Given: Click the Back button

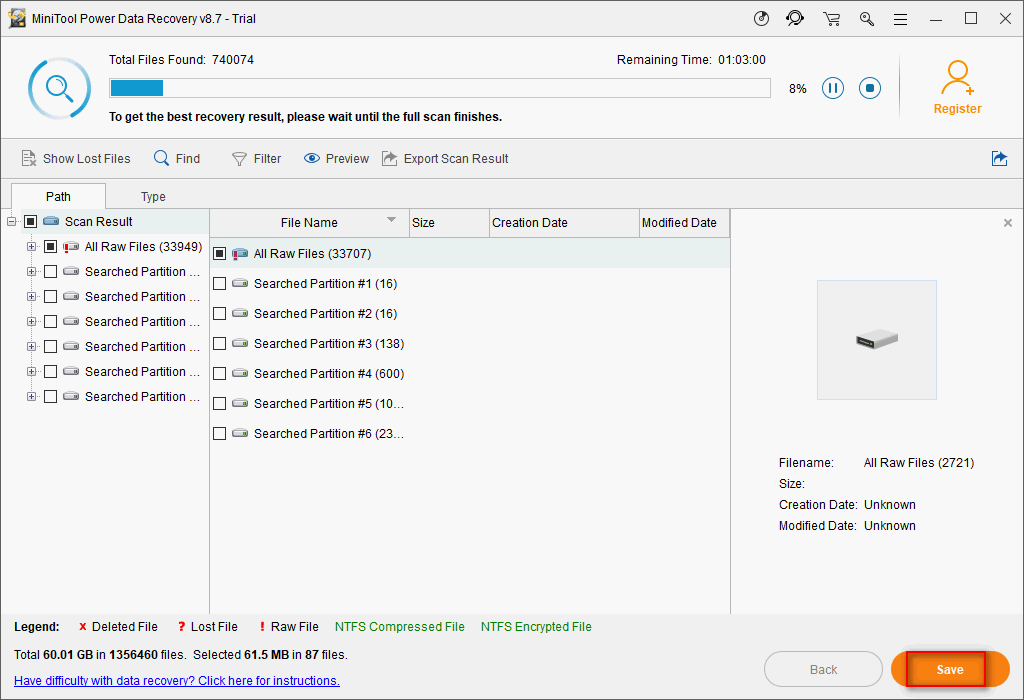Looking at the screenshot, I should pos(824,669).
